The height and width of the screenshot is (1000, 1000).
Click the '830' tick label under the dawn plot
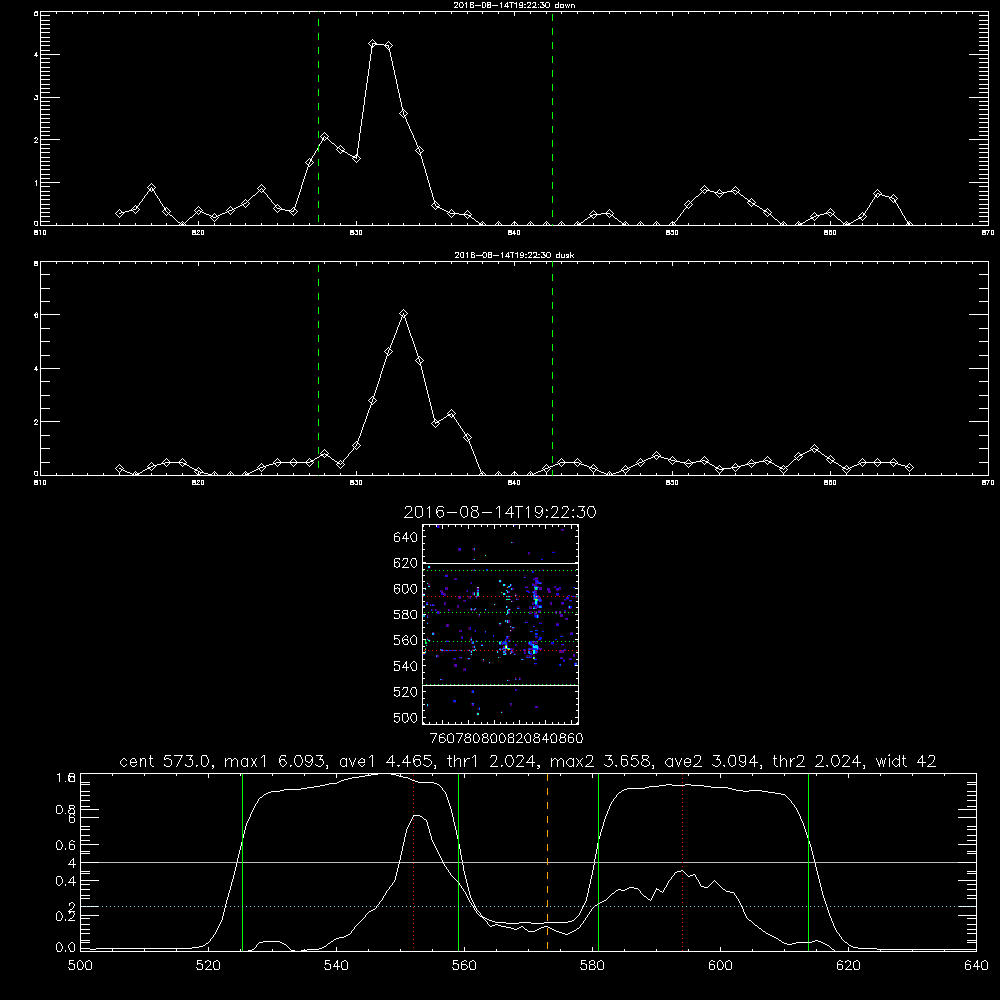[x=356, y=233]
